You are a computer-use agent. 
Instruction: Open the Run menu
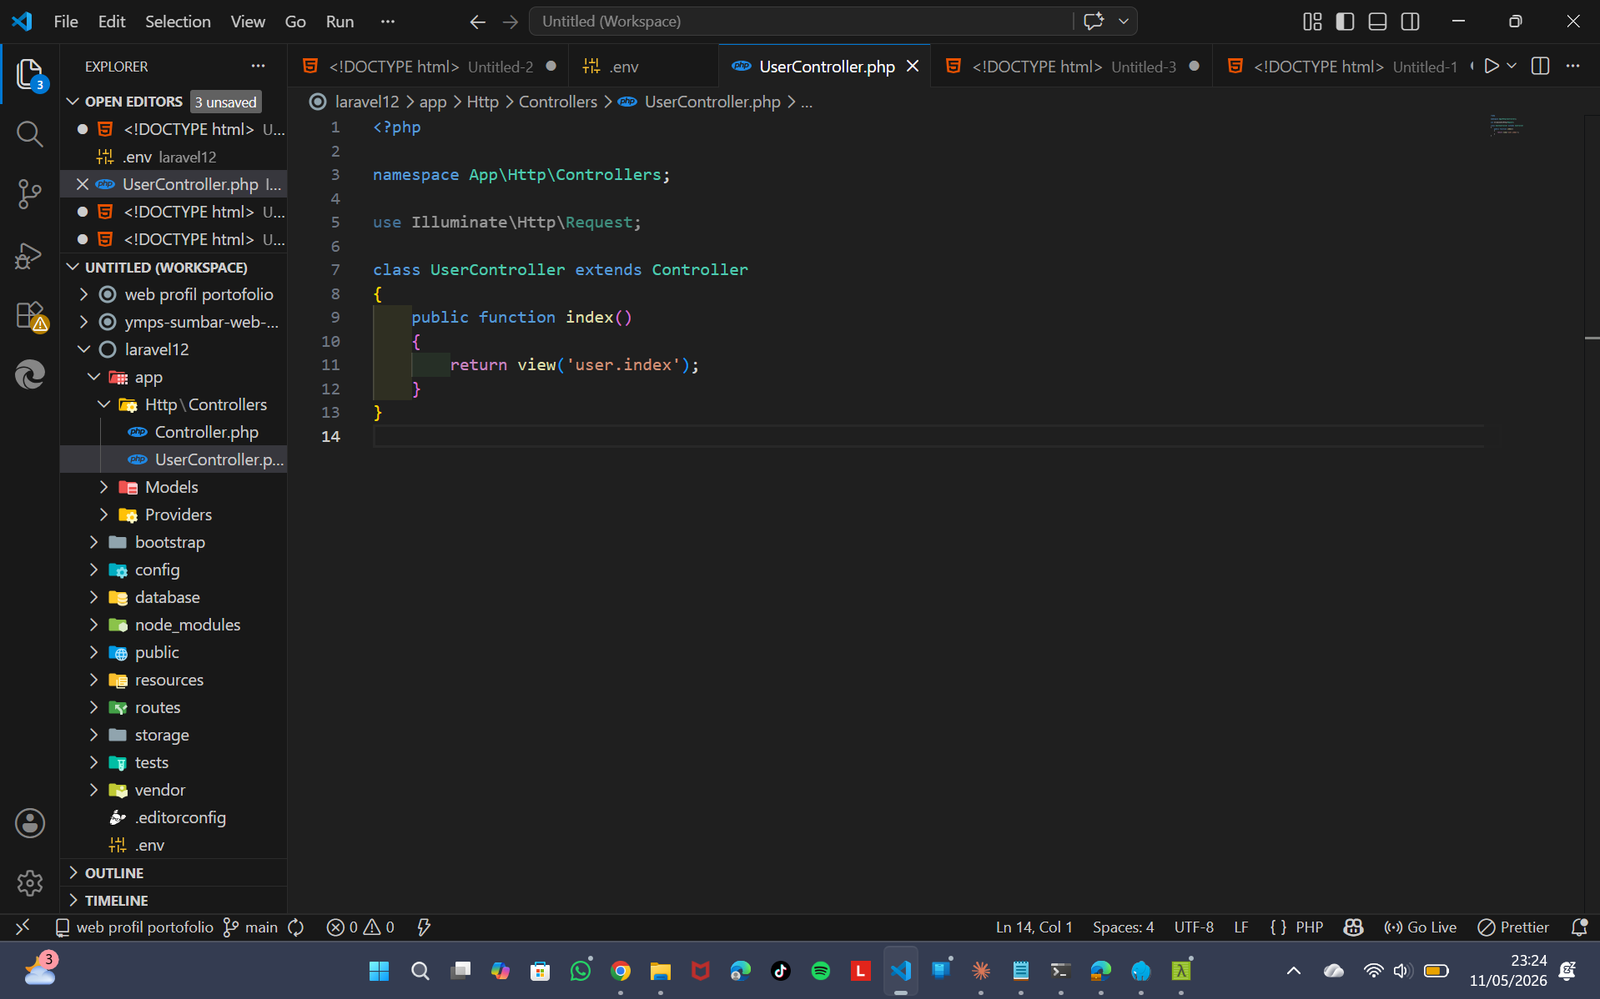[340, 21]
